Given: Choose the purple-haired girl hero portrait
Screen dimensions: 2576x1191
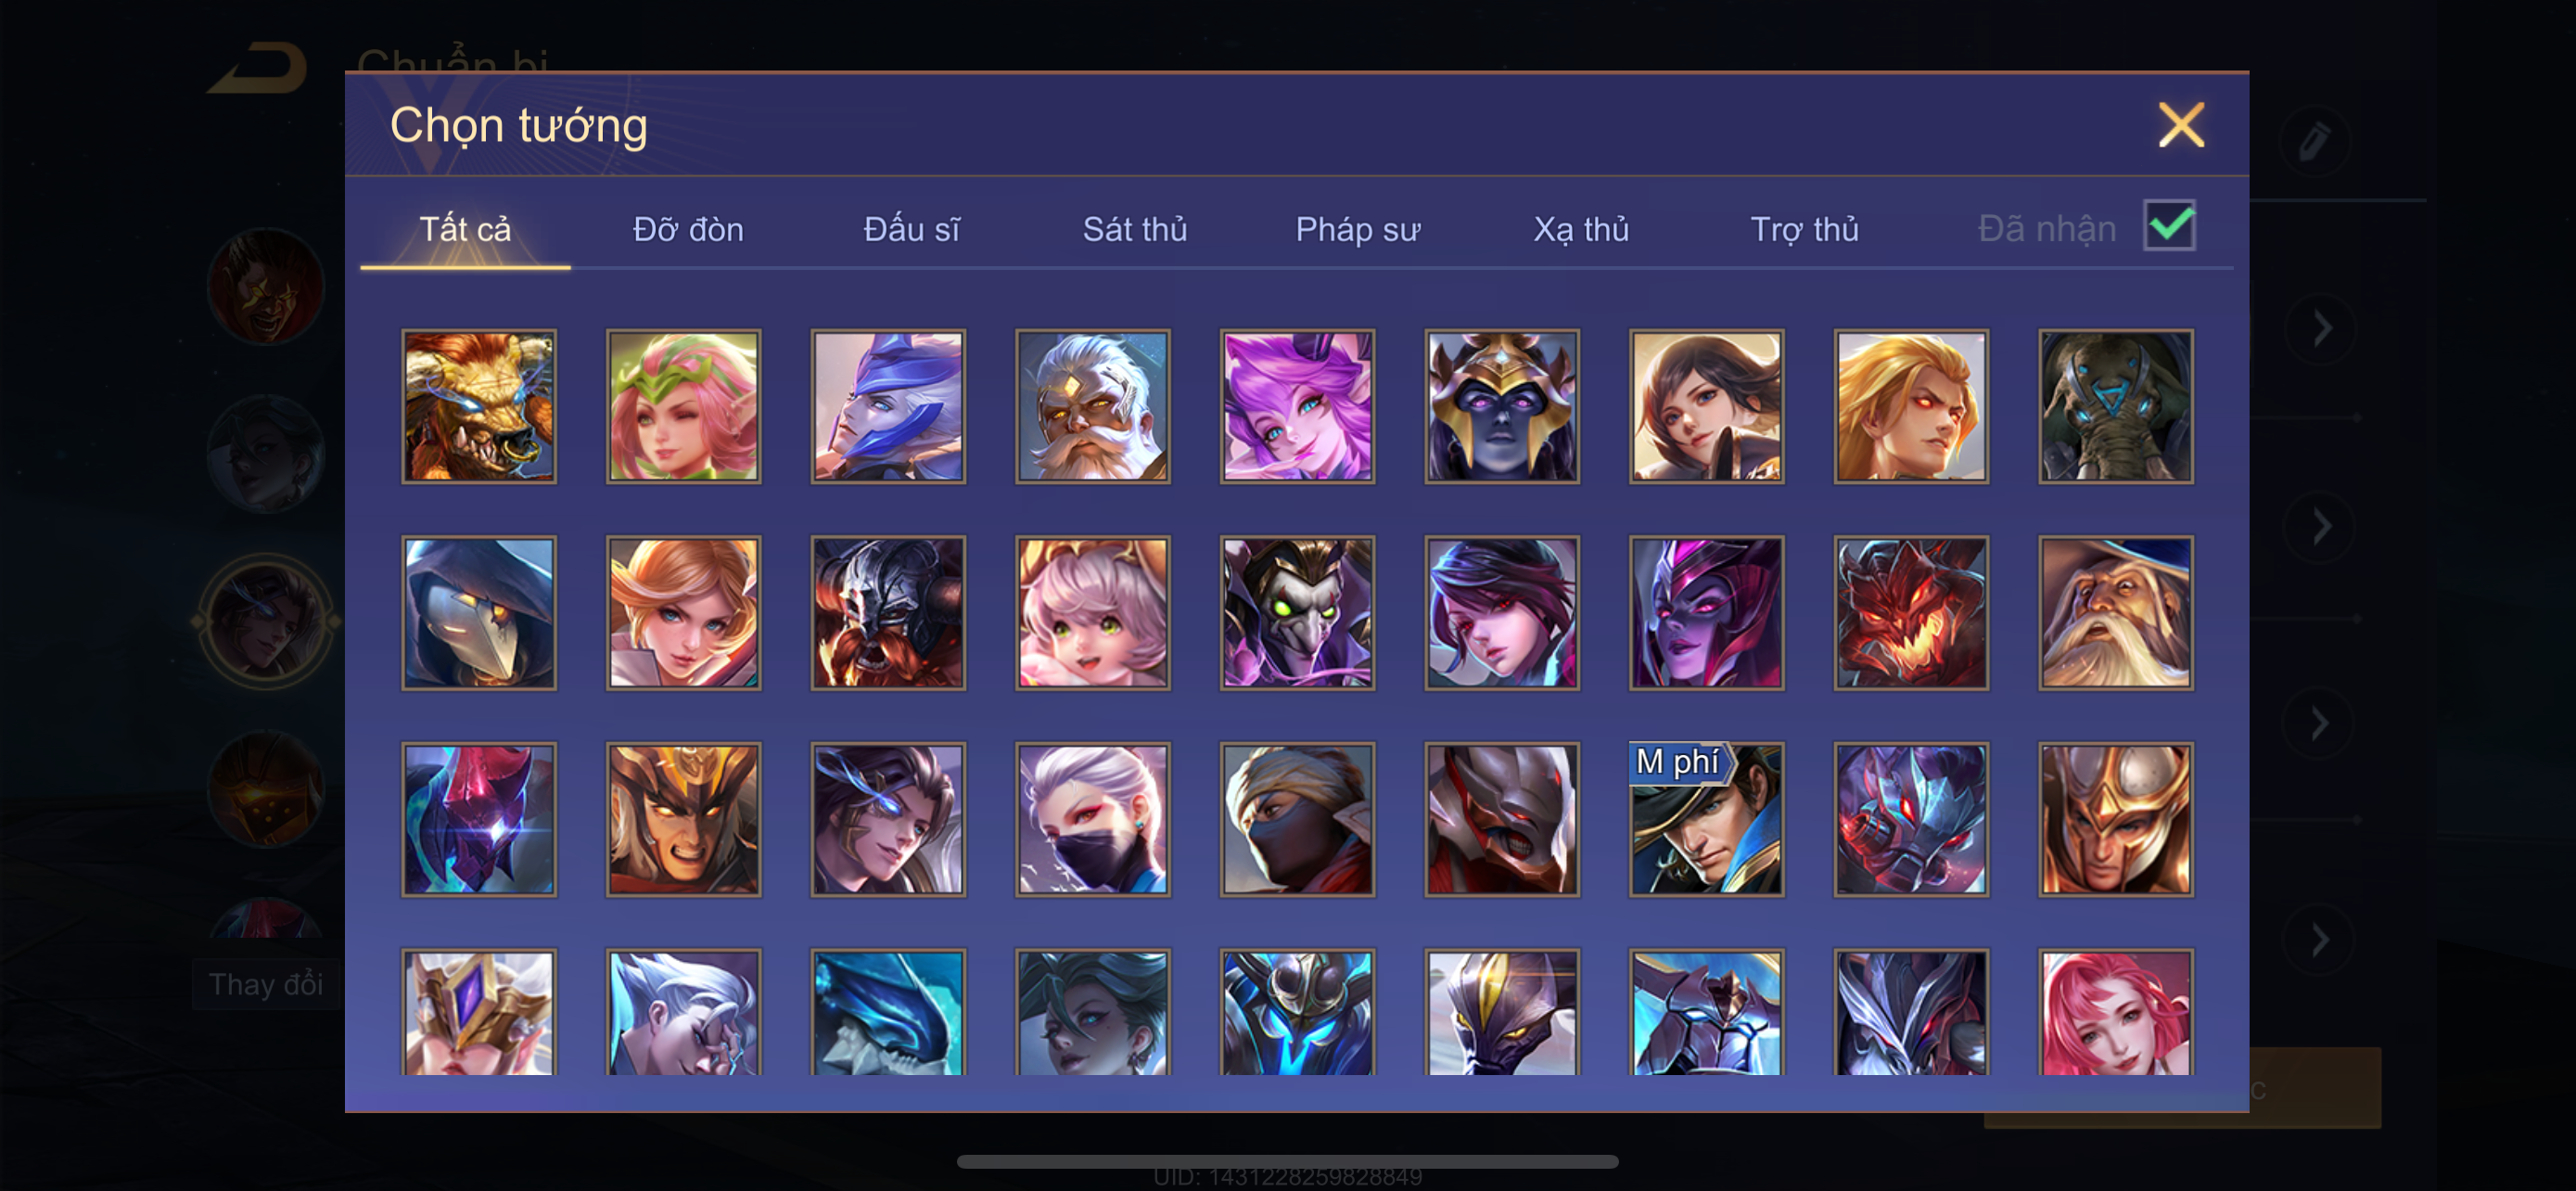Looking at the screenshot, I should point(1297,406).
